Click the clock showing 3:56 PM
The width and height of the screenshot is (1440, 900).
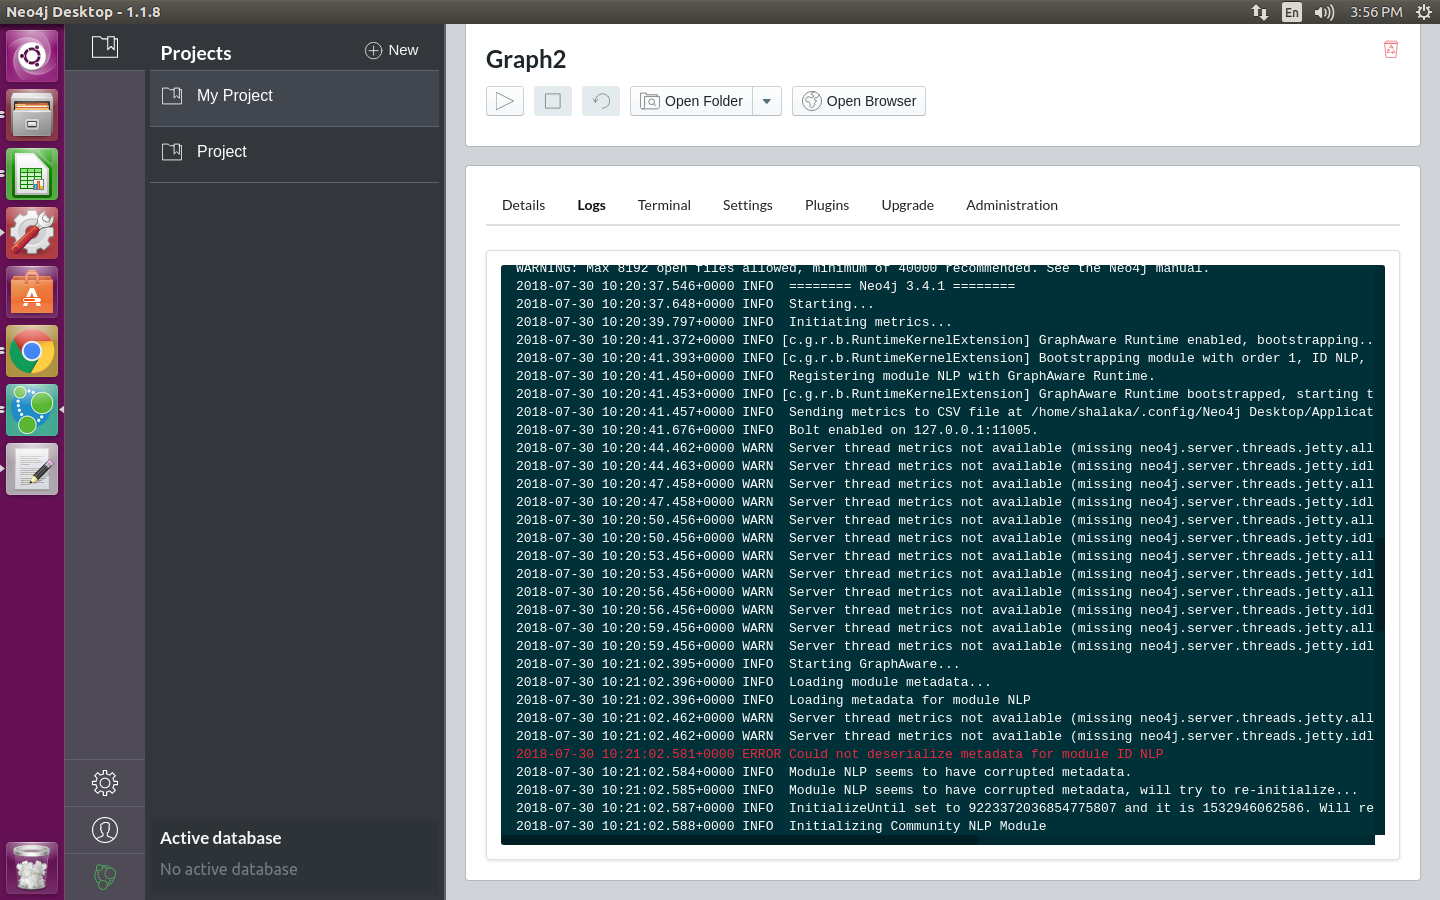pyautogui.click(x=1376, y=12)
